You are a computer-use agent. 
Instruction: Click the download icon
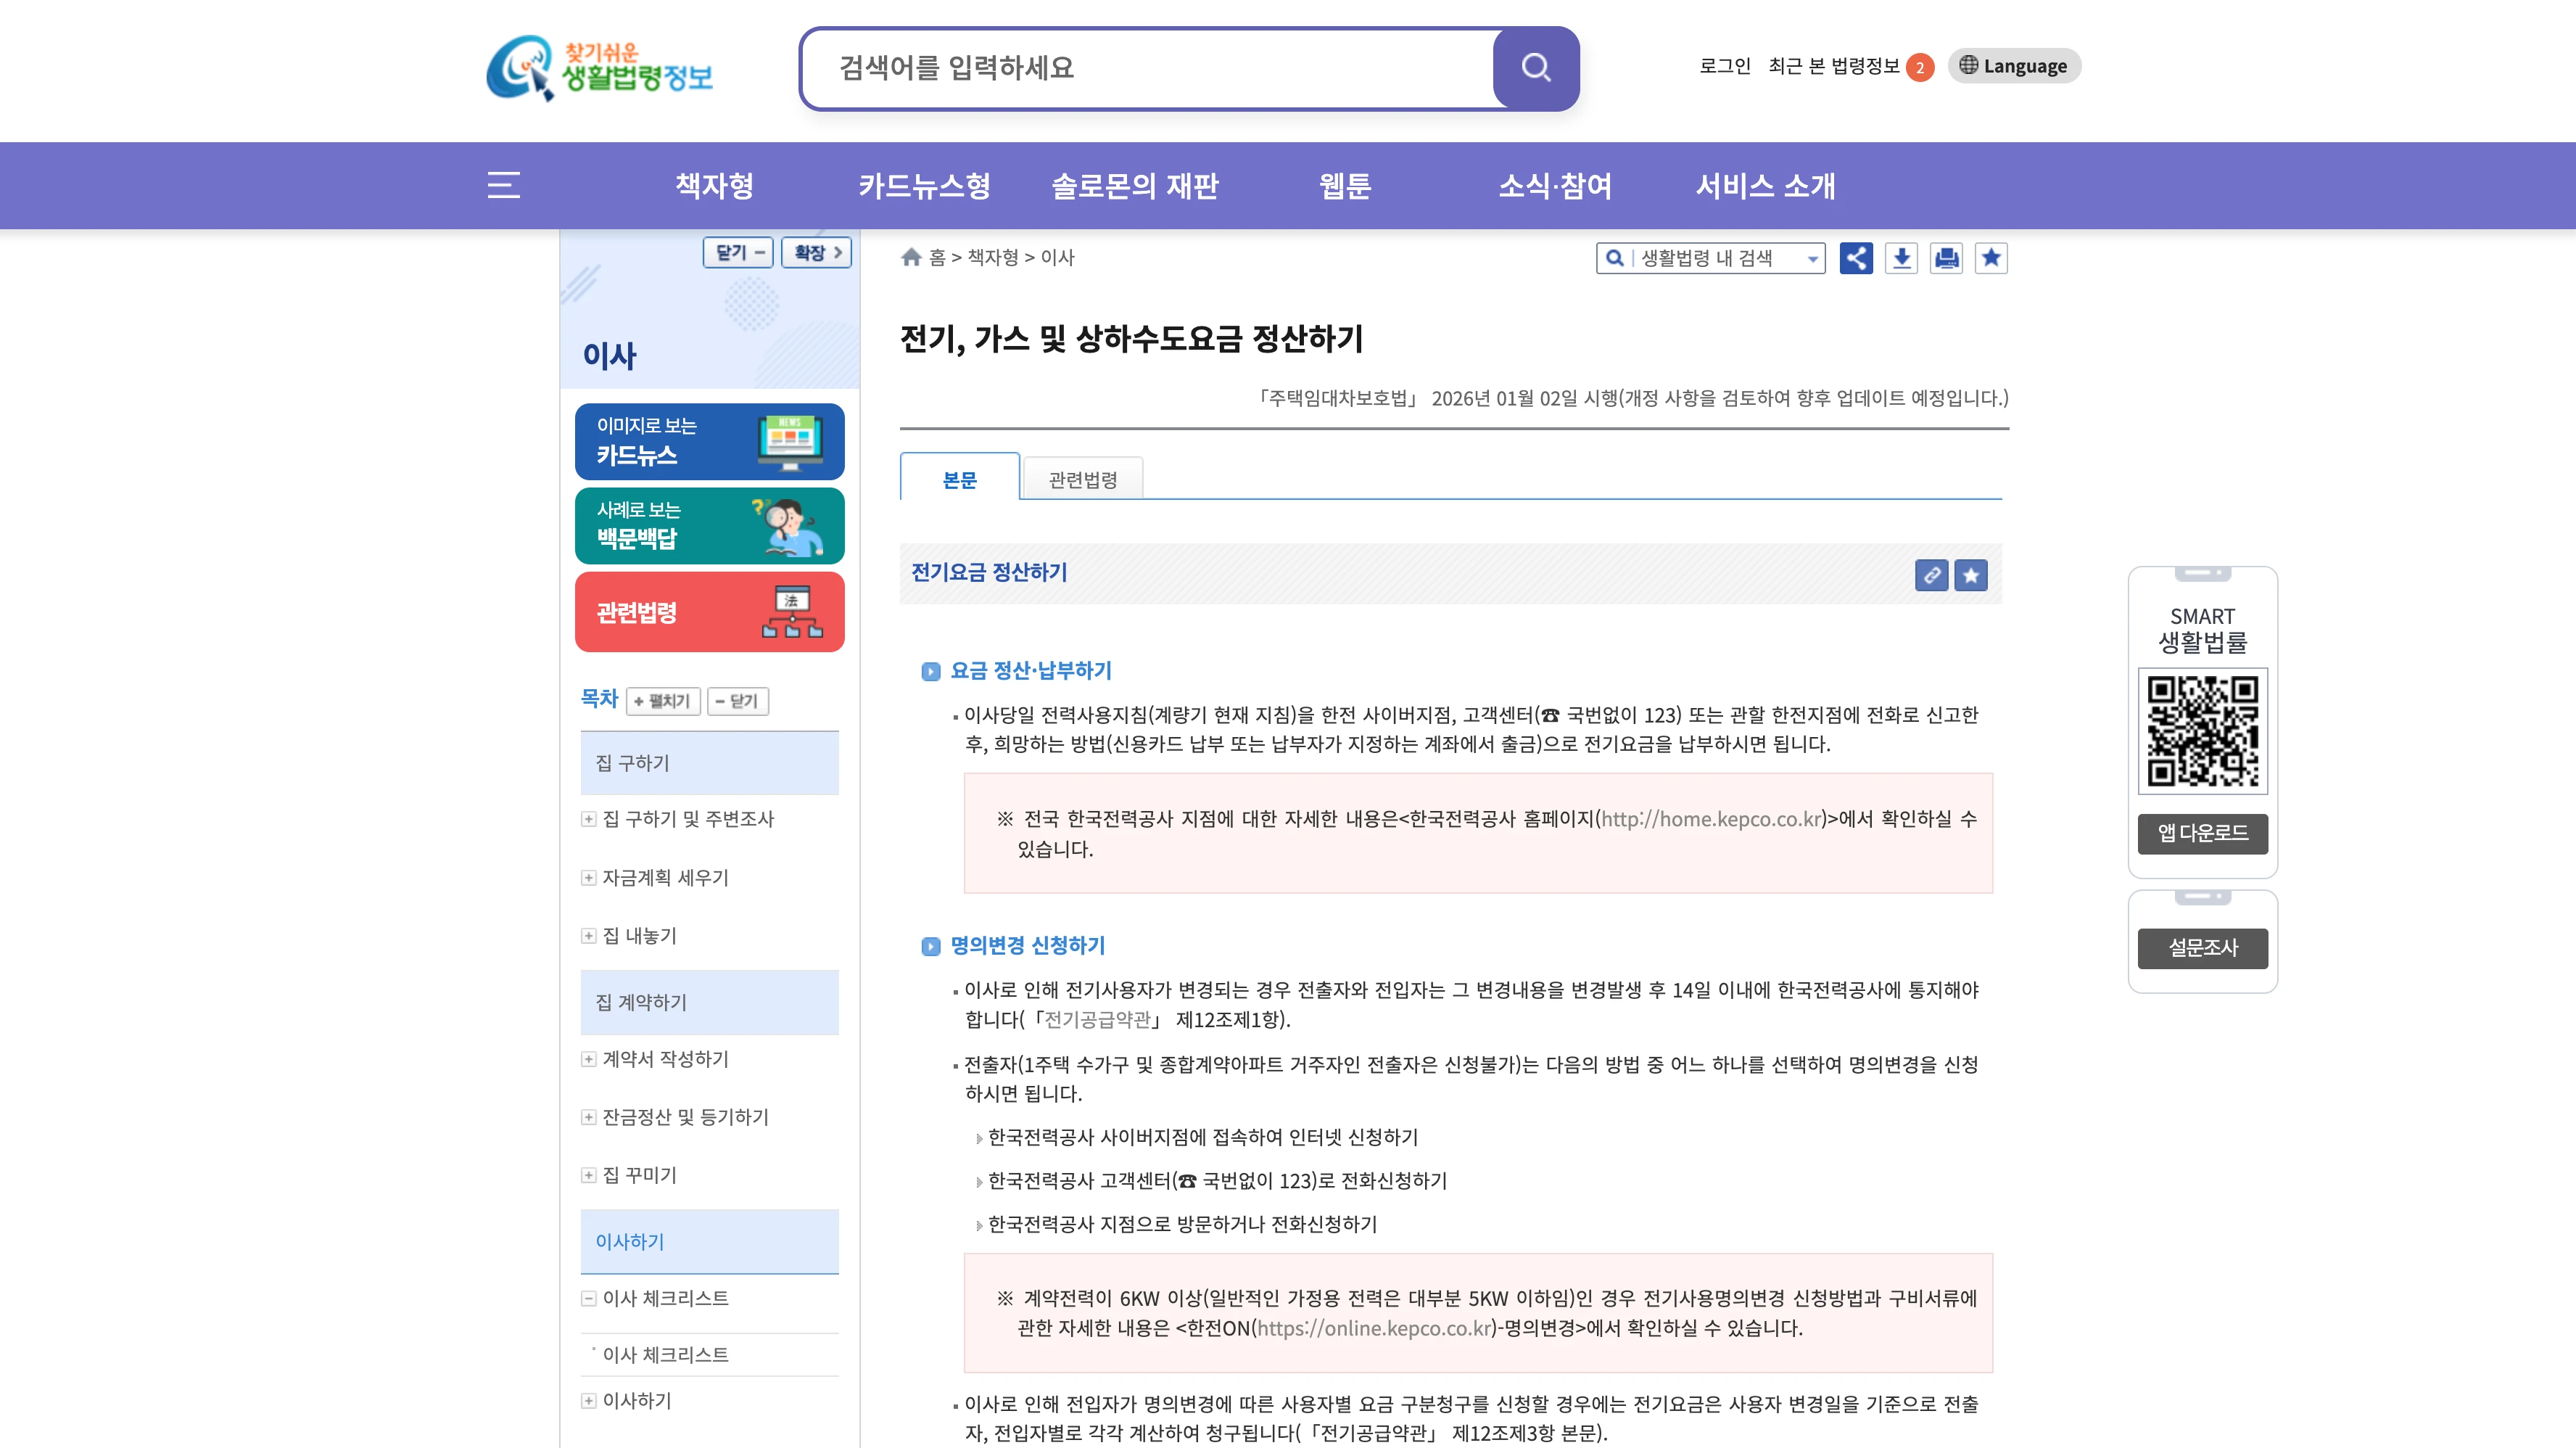1901,258
